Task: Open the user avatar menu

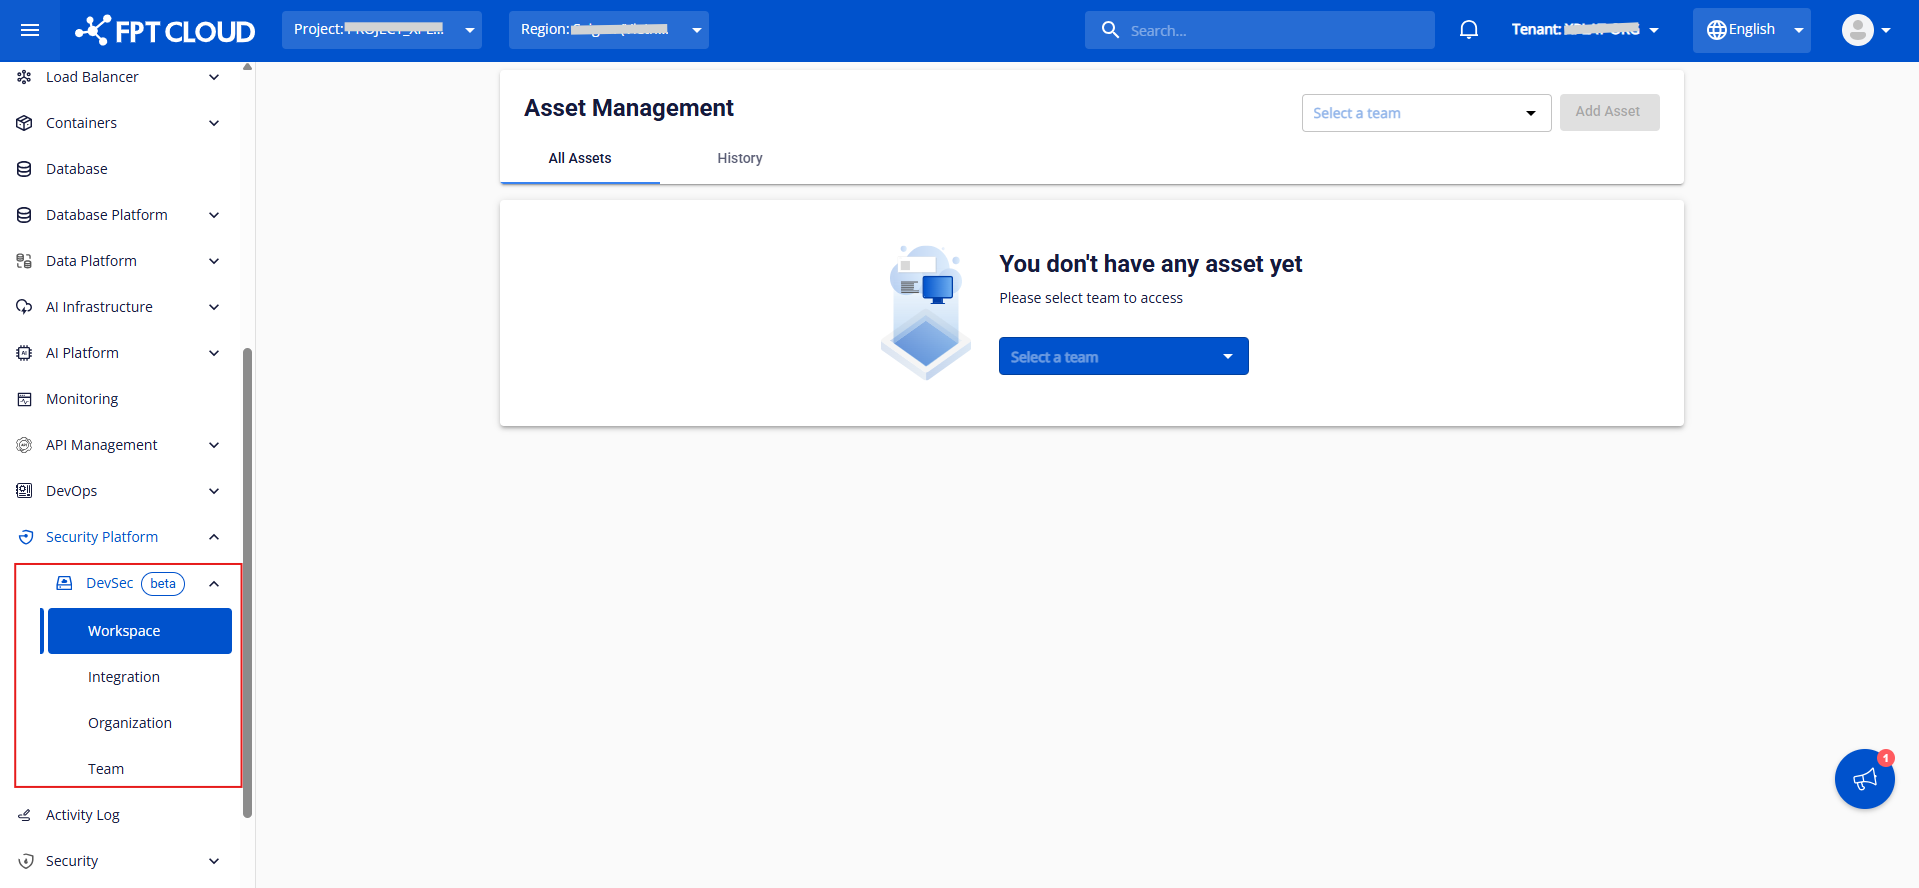Action: coord(1866,30)
